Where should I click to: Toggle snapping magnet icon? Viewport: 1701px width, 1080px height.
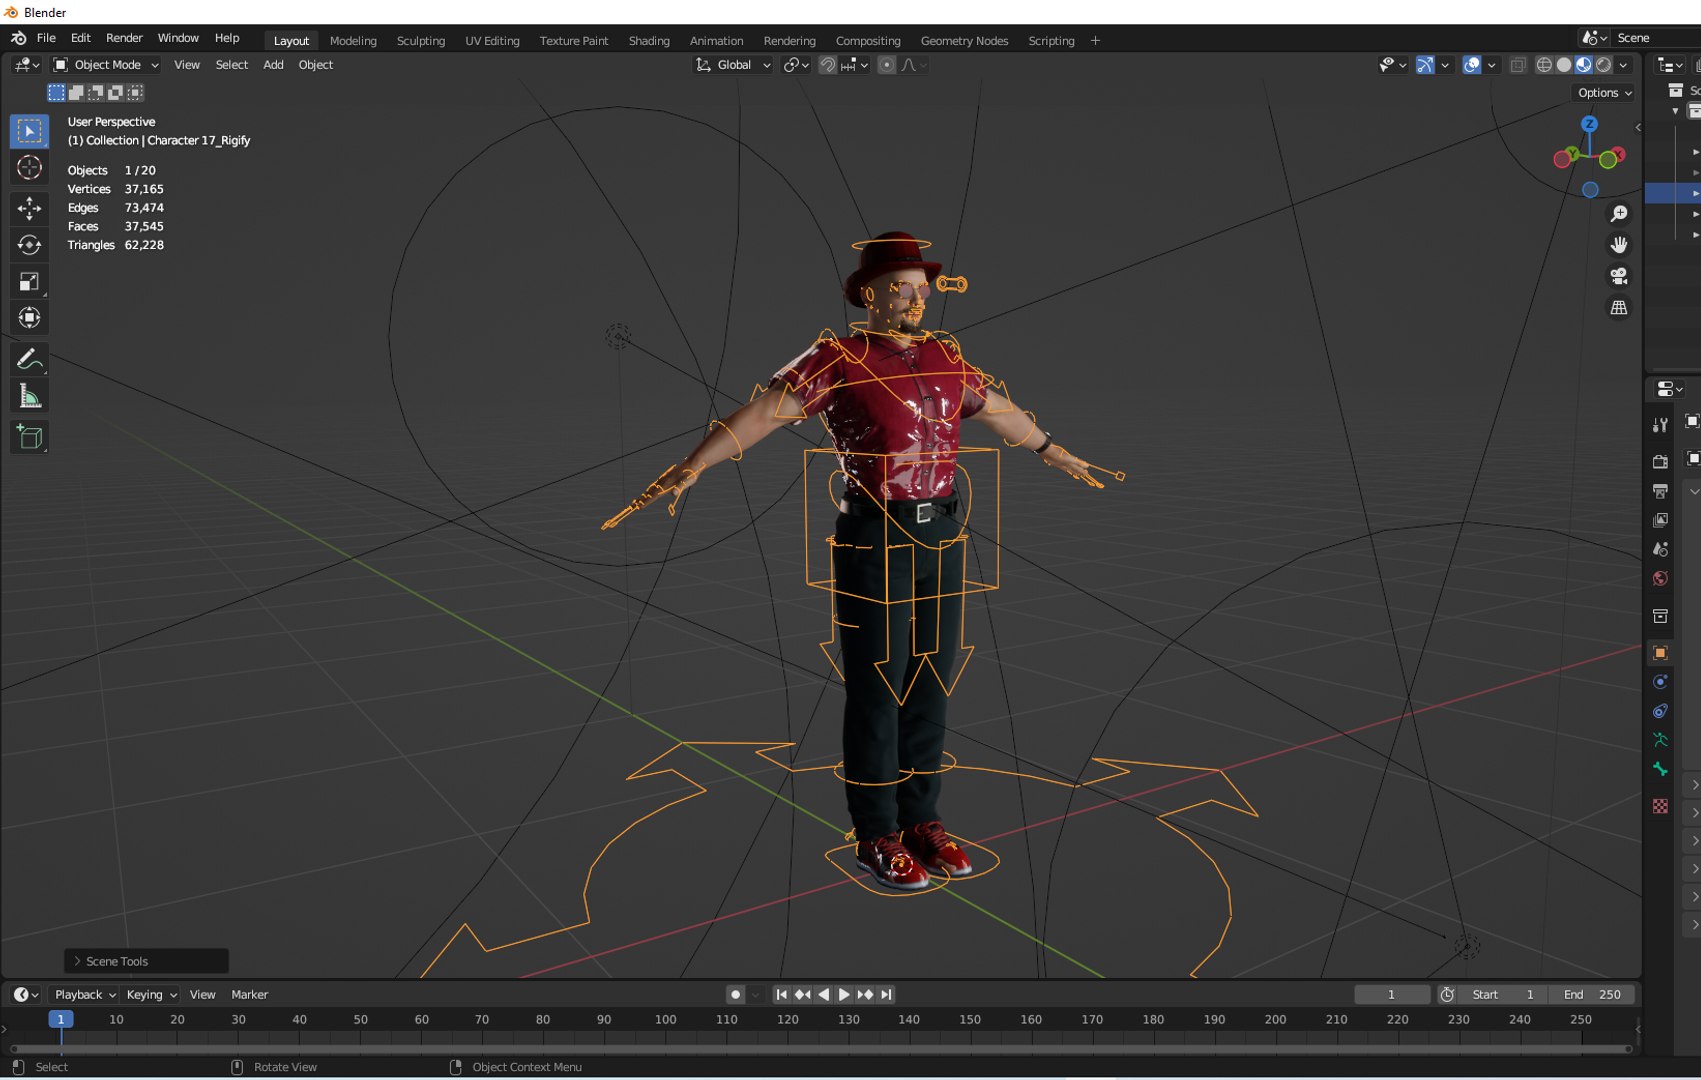coord(827,65)
